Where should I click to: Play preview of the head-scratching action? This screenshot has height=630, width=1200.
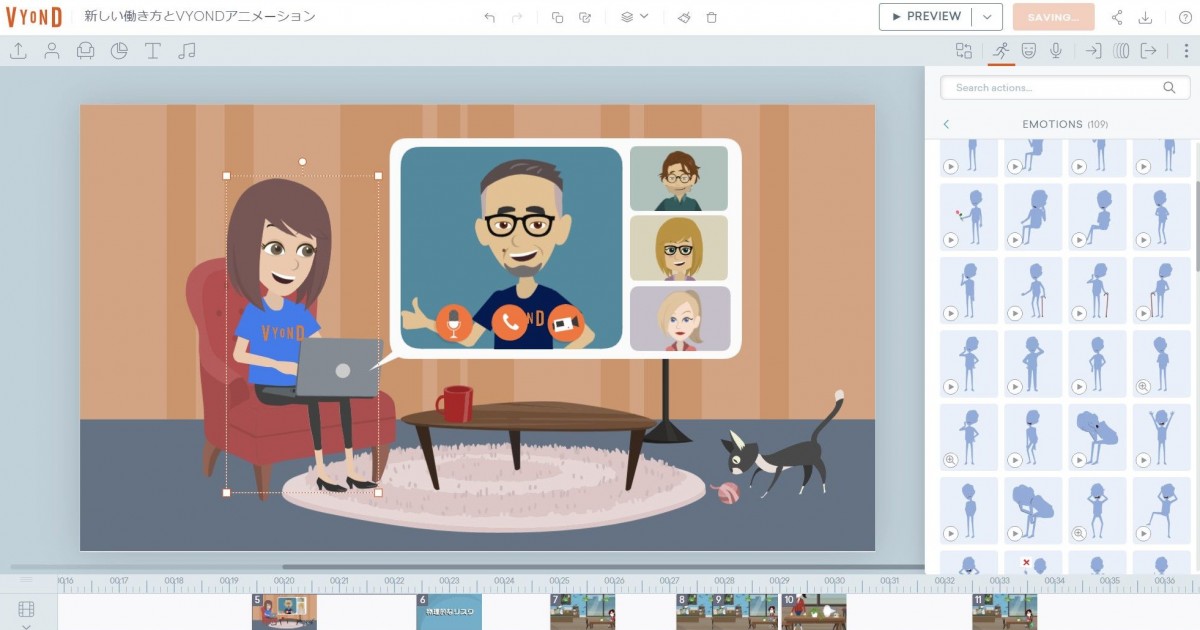tap(1015, 387)
